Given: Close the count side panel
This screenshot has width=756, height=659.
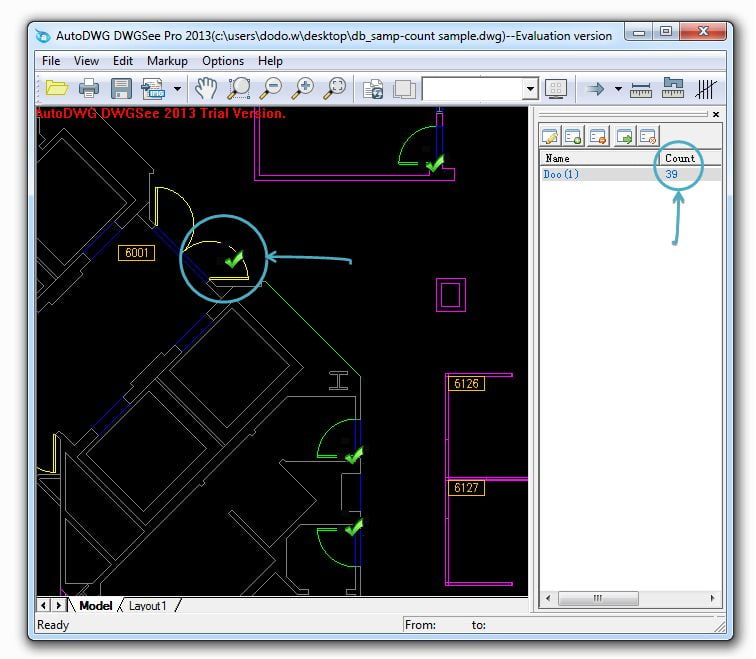Looking at the screenshot, I should [x=715, y=115].
